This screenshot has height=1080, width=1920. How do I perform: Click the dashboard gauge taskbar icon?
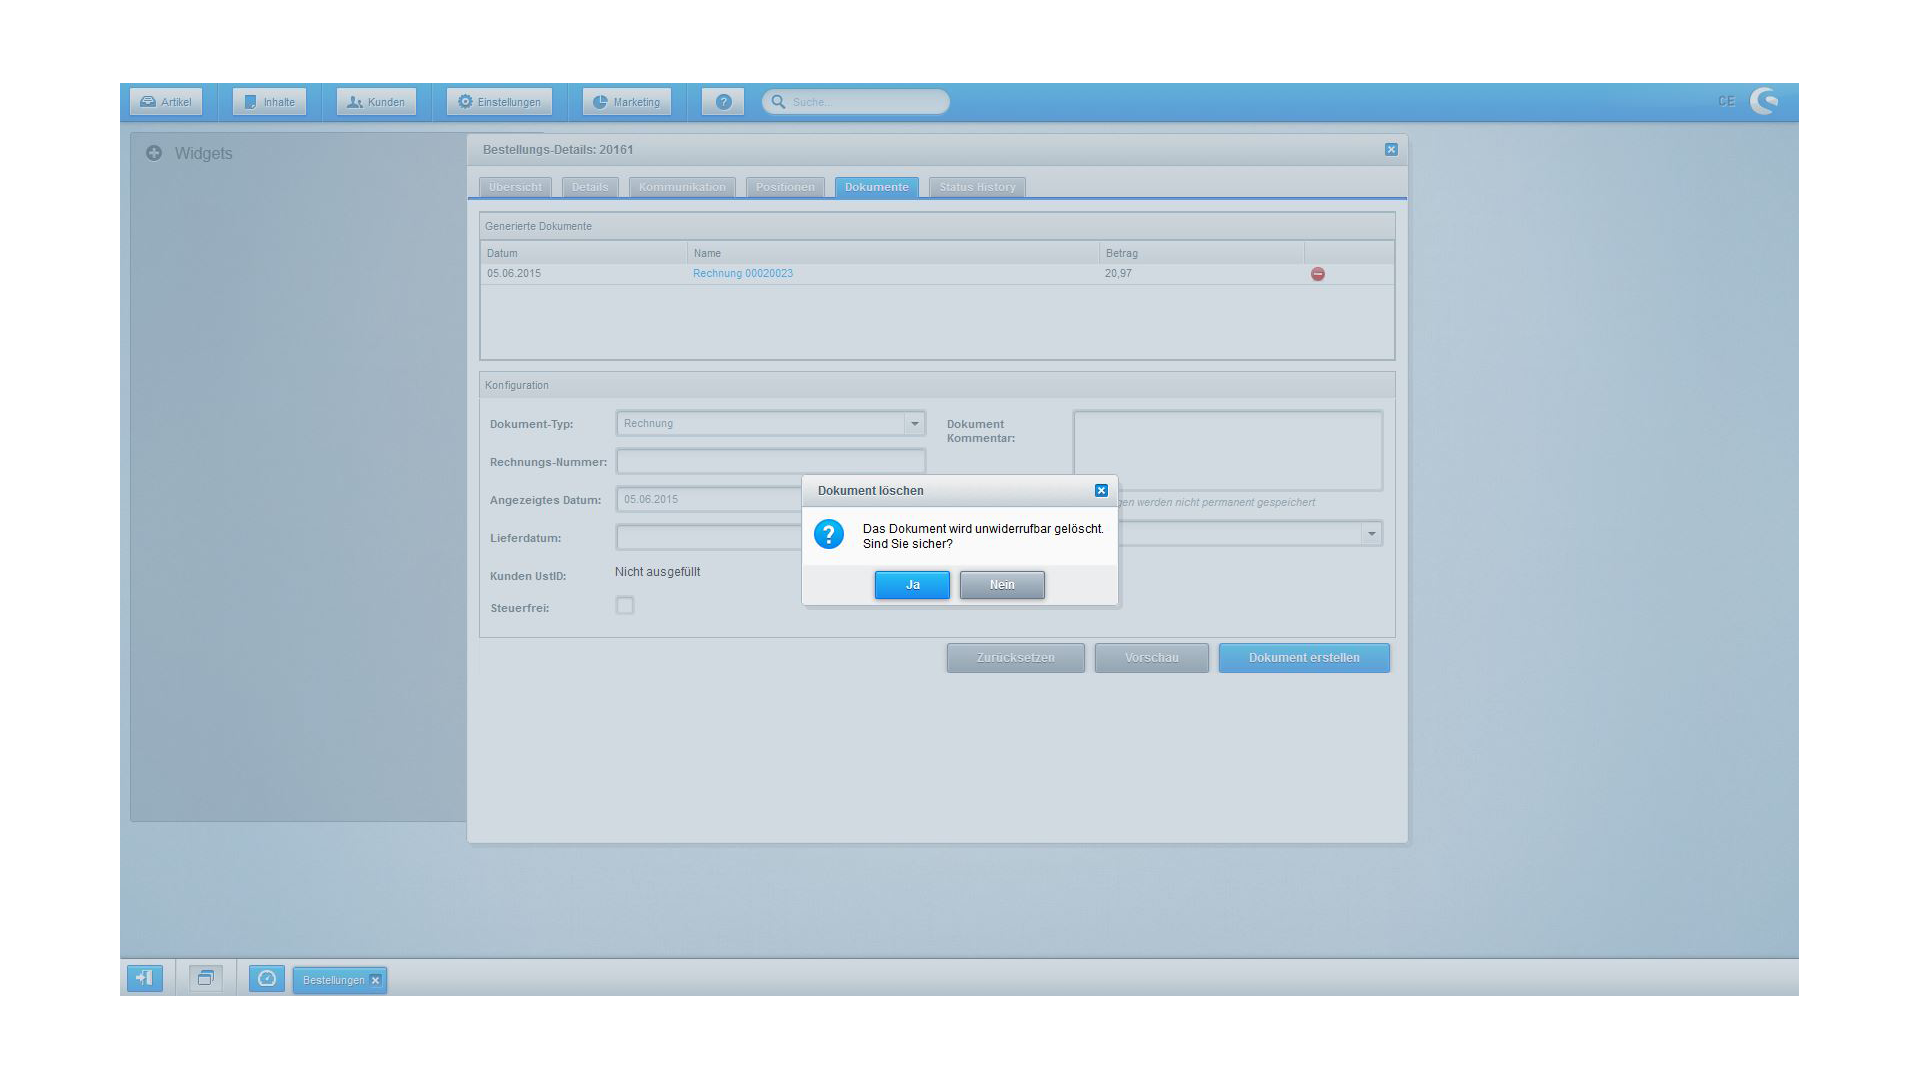pyautogui.click(x=267, y=978)
